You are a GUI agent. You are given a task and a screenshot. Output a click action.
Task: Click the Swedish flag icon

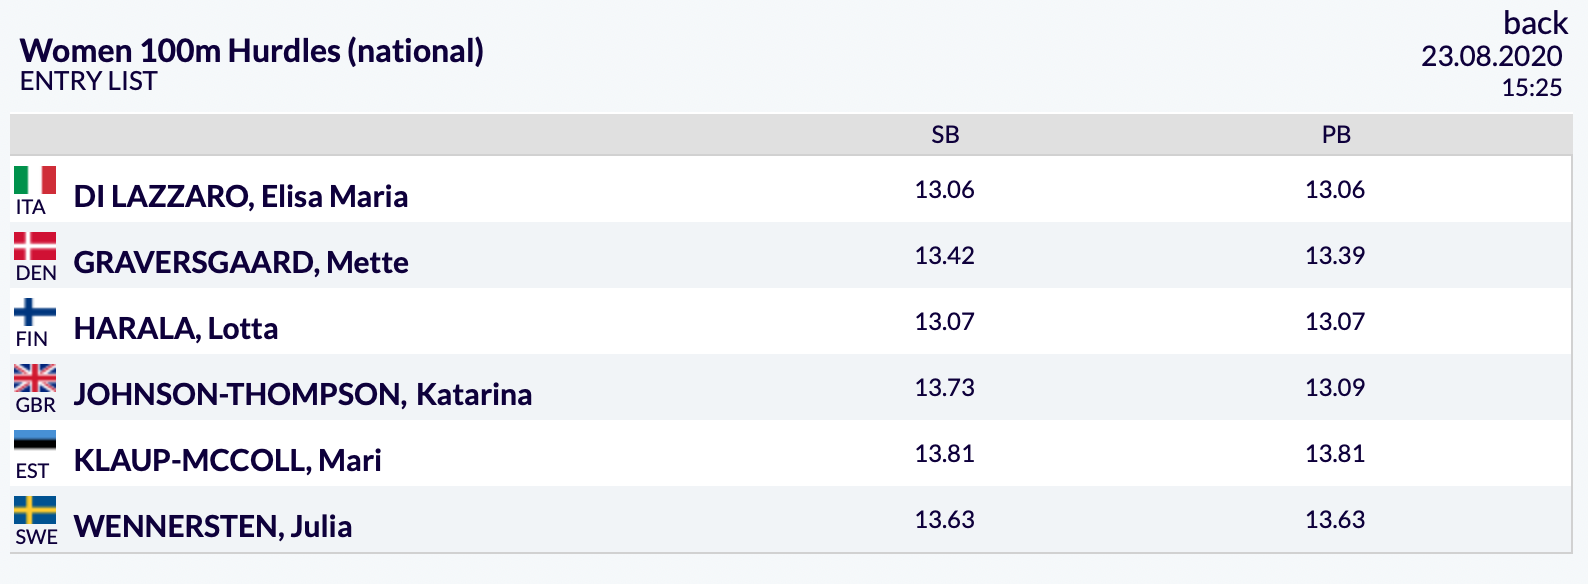point(35,510)
